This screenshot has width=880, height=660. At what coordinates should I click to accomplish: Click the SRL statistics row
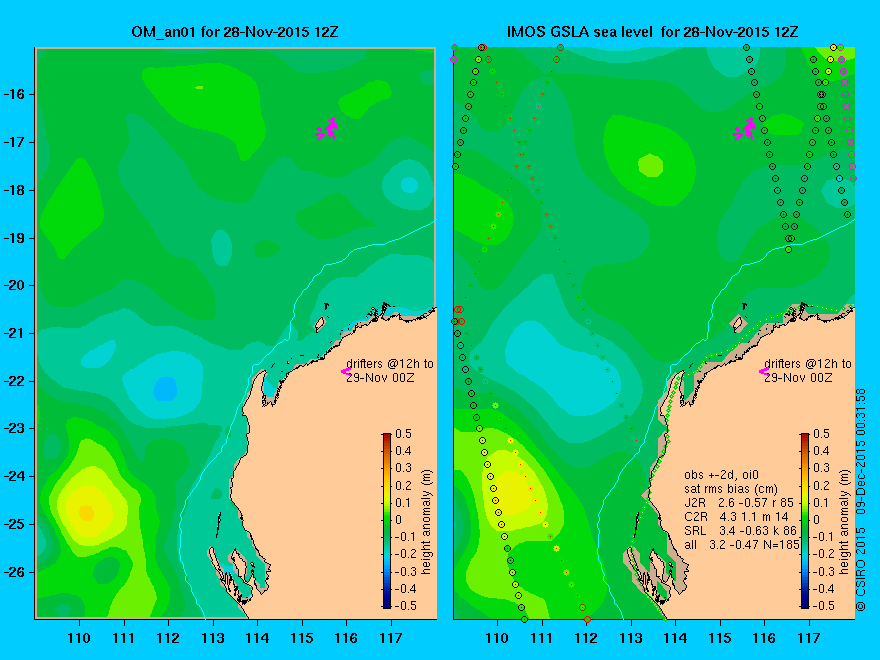pyautogui.click(x=740, y=530)
